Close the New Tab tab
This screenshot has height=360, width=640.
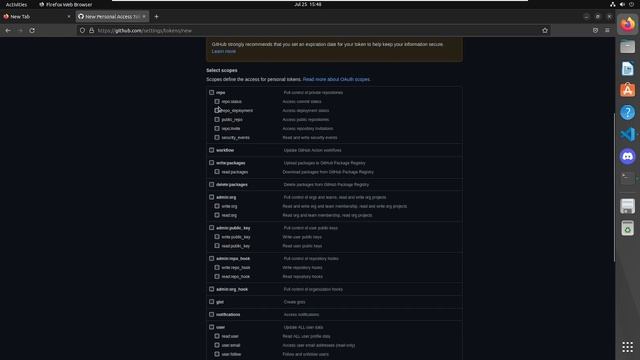[69, 17]
